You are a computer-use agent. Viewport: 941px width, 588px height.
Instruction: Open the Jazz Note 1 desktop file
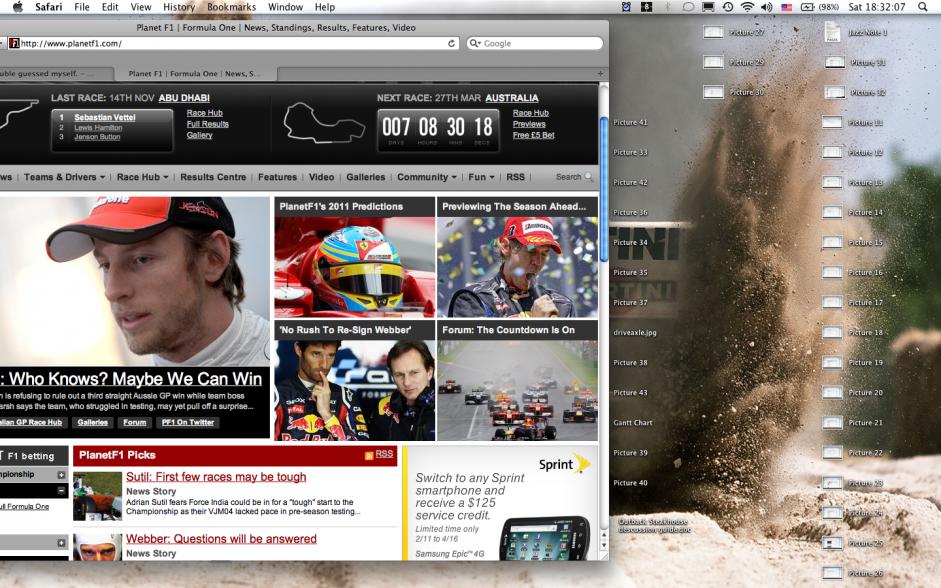(831, 32)
